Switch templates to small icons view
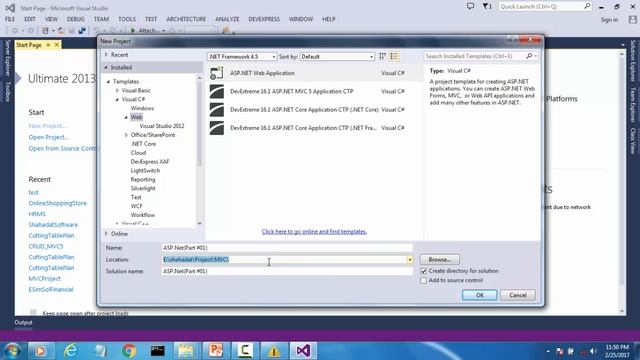 pos(382,56)
